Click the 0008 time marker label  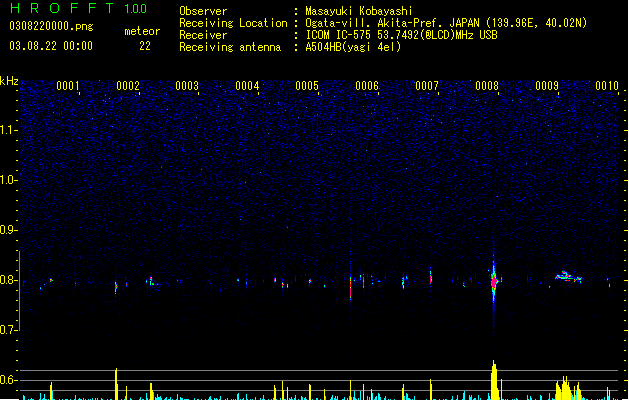[x=487, y=86]
